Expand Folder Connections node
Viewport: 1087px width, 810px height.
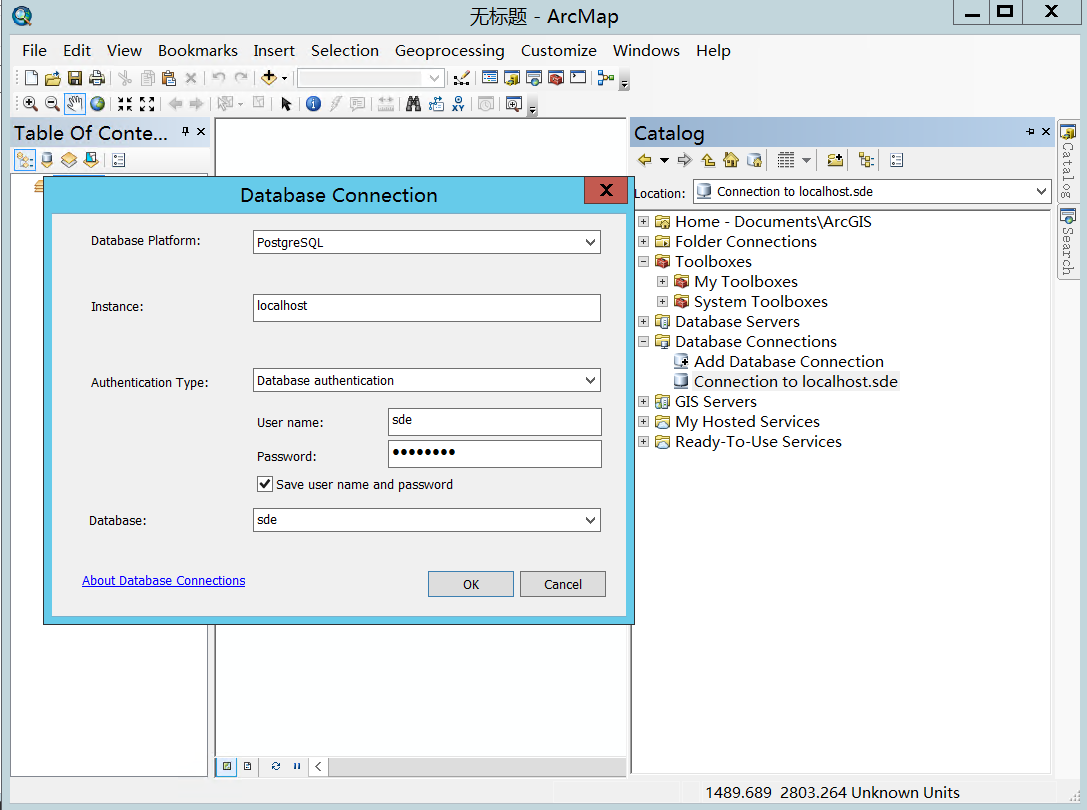(x=643, y=241)
